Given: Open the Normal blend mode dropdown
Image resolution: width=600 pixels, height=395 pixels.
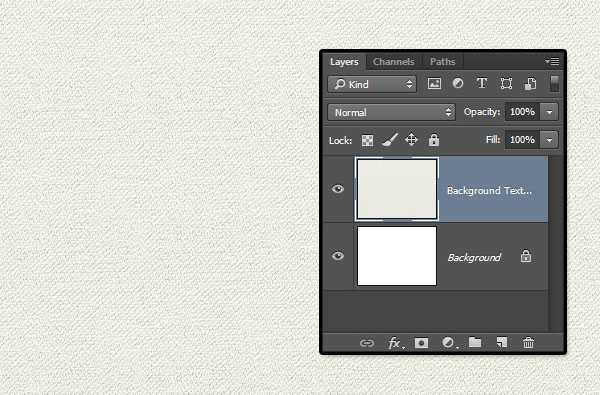Looking at the screenshot, I should [391, 113].
